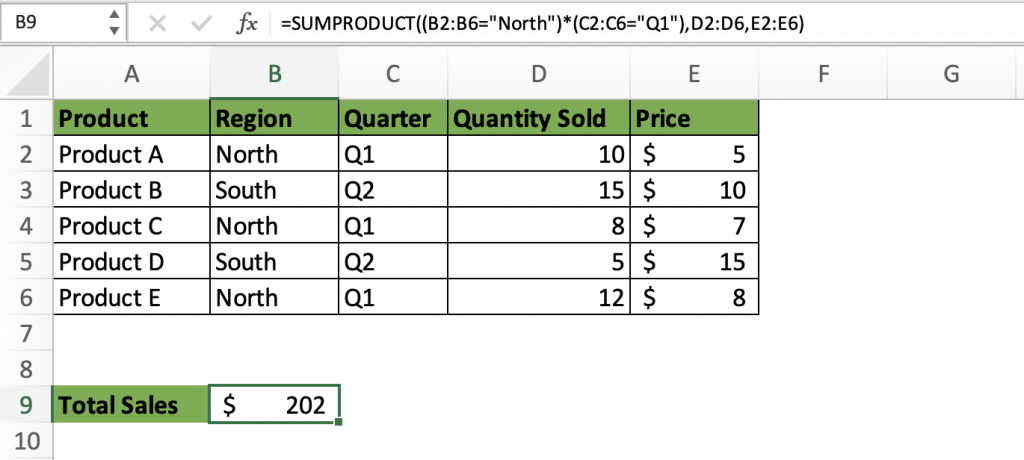Click the South cell in row 5

coord(274,262)
